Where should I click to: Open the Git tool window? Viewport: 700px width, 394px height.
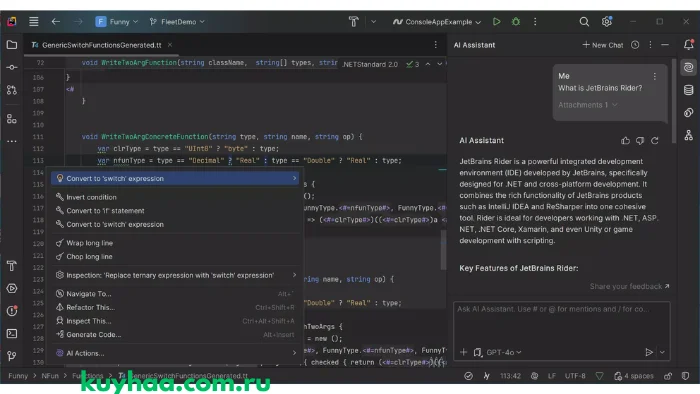pos(12,356)
